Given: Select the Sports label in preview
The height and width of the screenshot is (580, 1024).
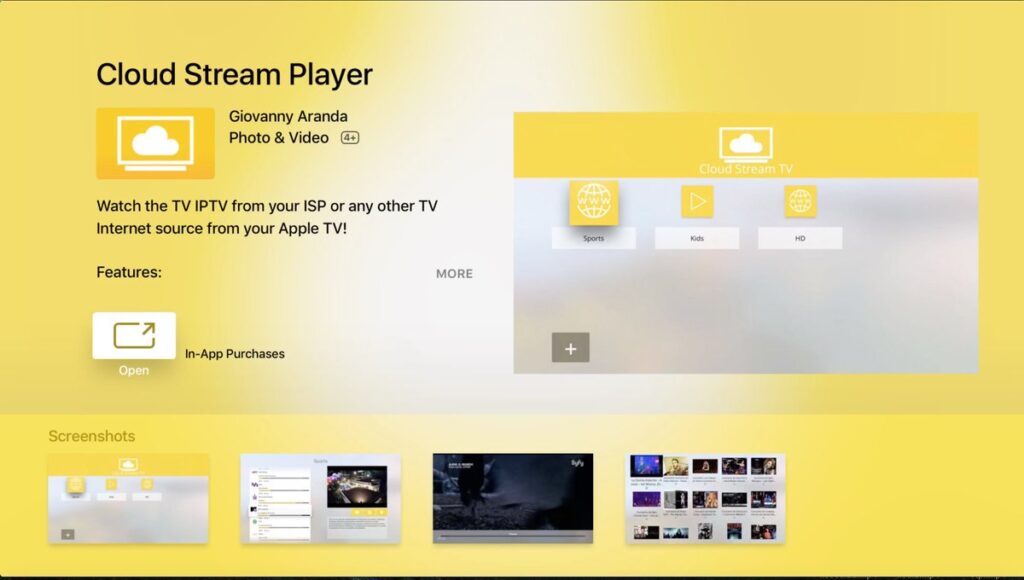Looking at the screenshot, I should [x=594, y=238].
